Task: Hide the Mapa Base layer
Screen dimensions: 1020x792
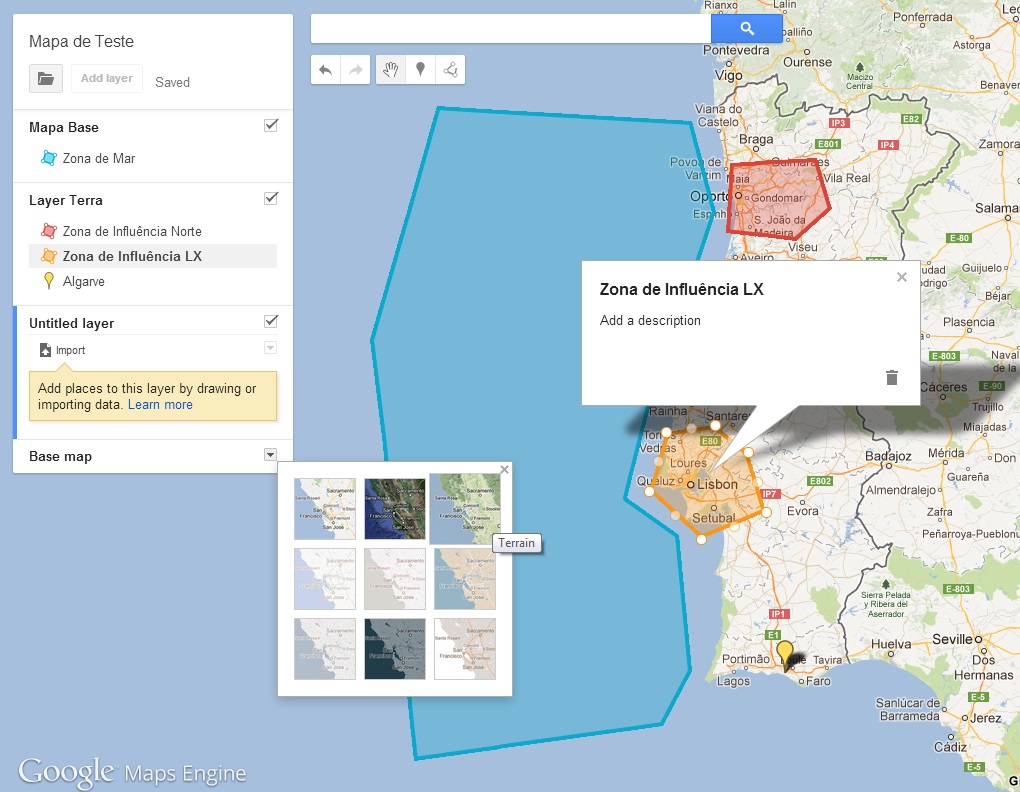Action: 270,124
